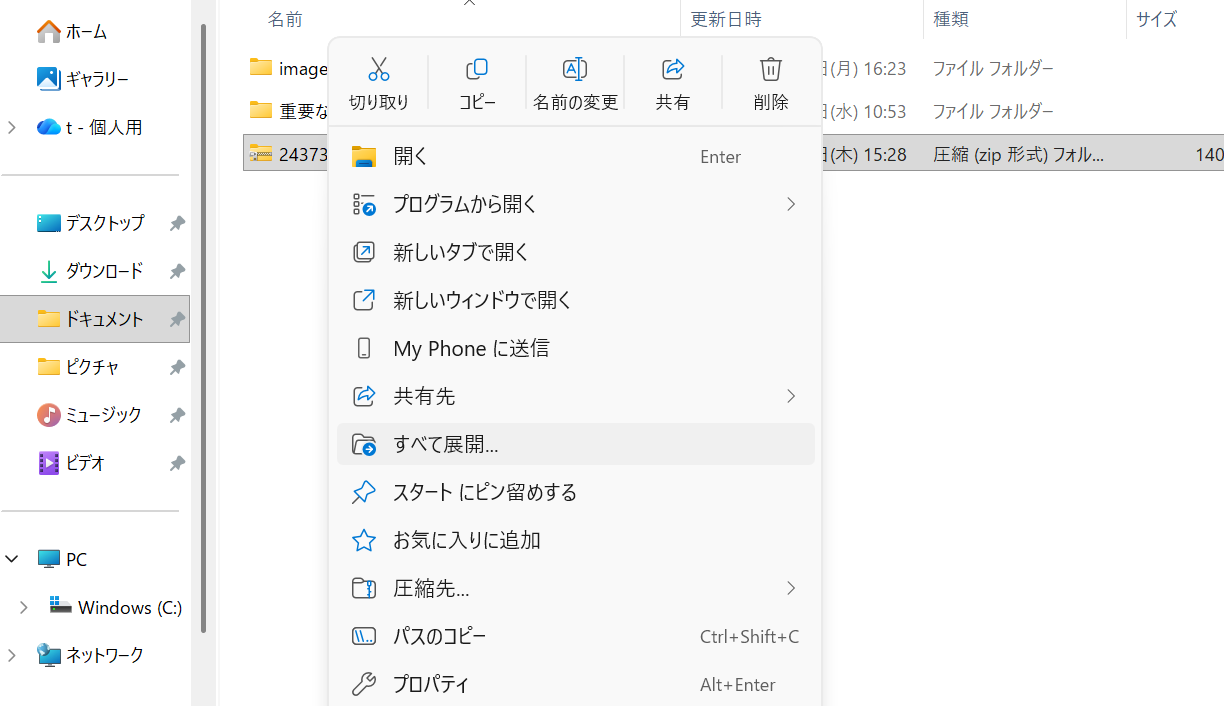
Task: Go to ホーム in the sidebar
Action: (86, 32)
